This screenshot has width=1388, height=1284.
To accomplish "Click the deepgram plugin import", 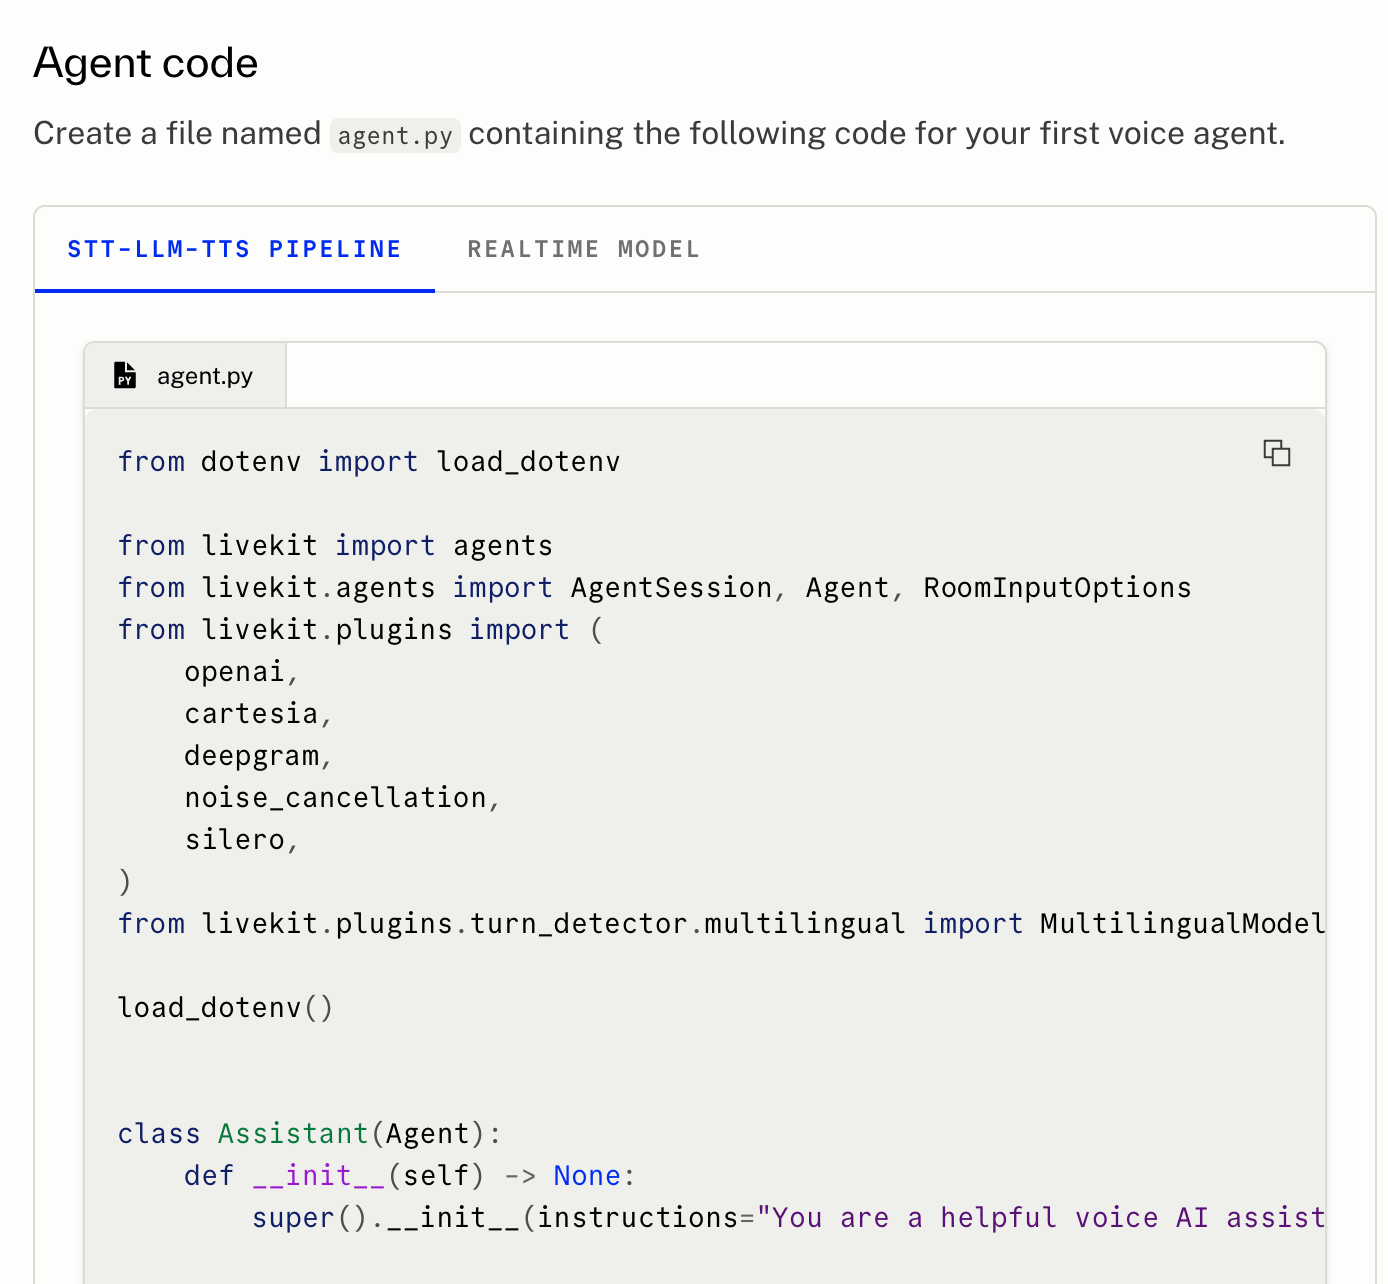I will tap(251, 755).
